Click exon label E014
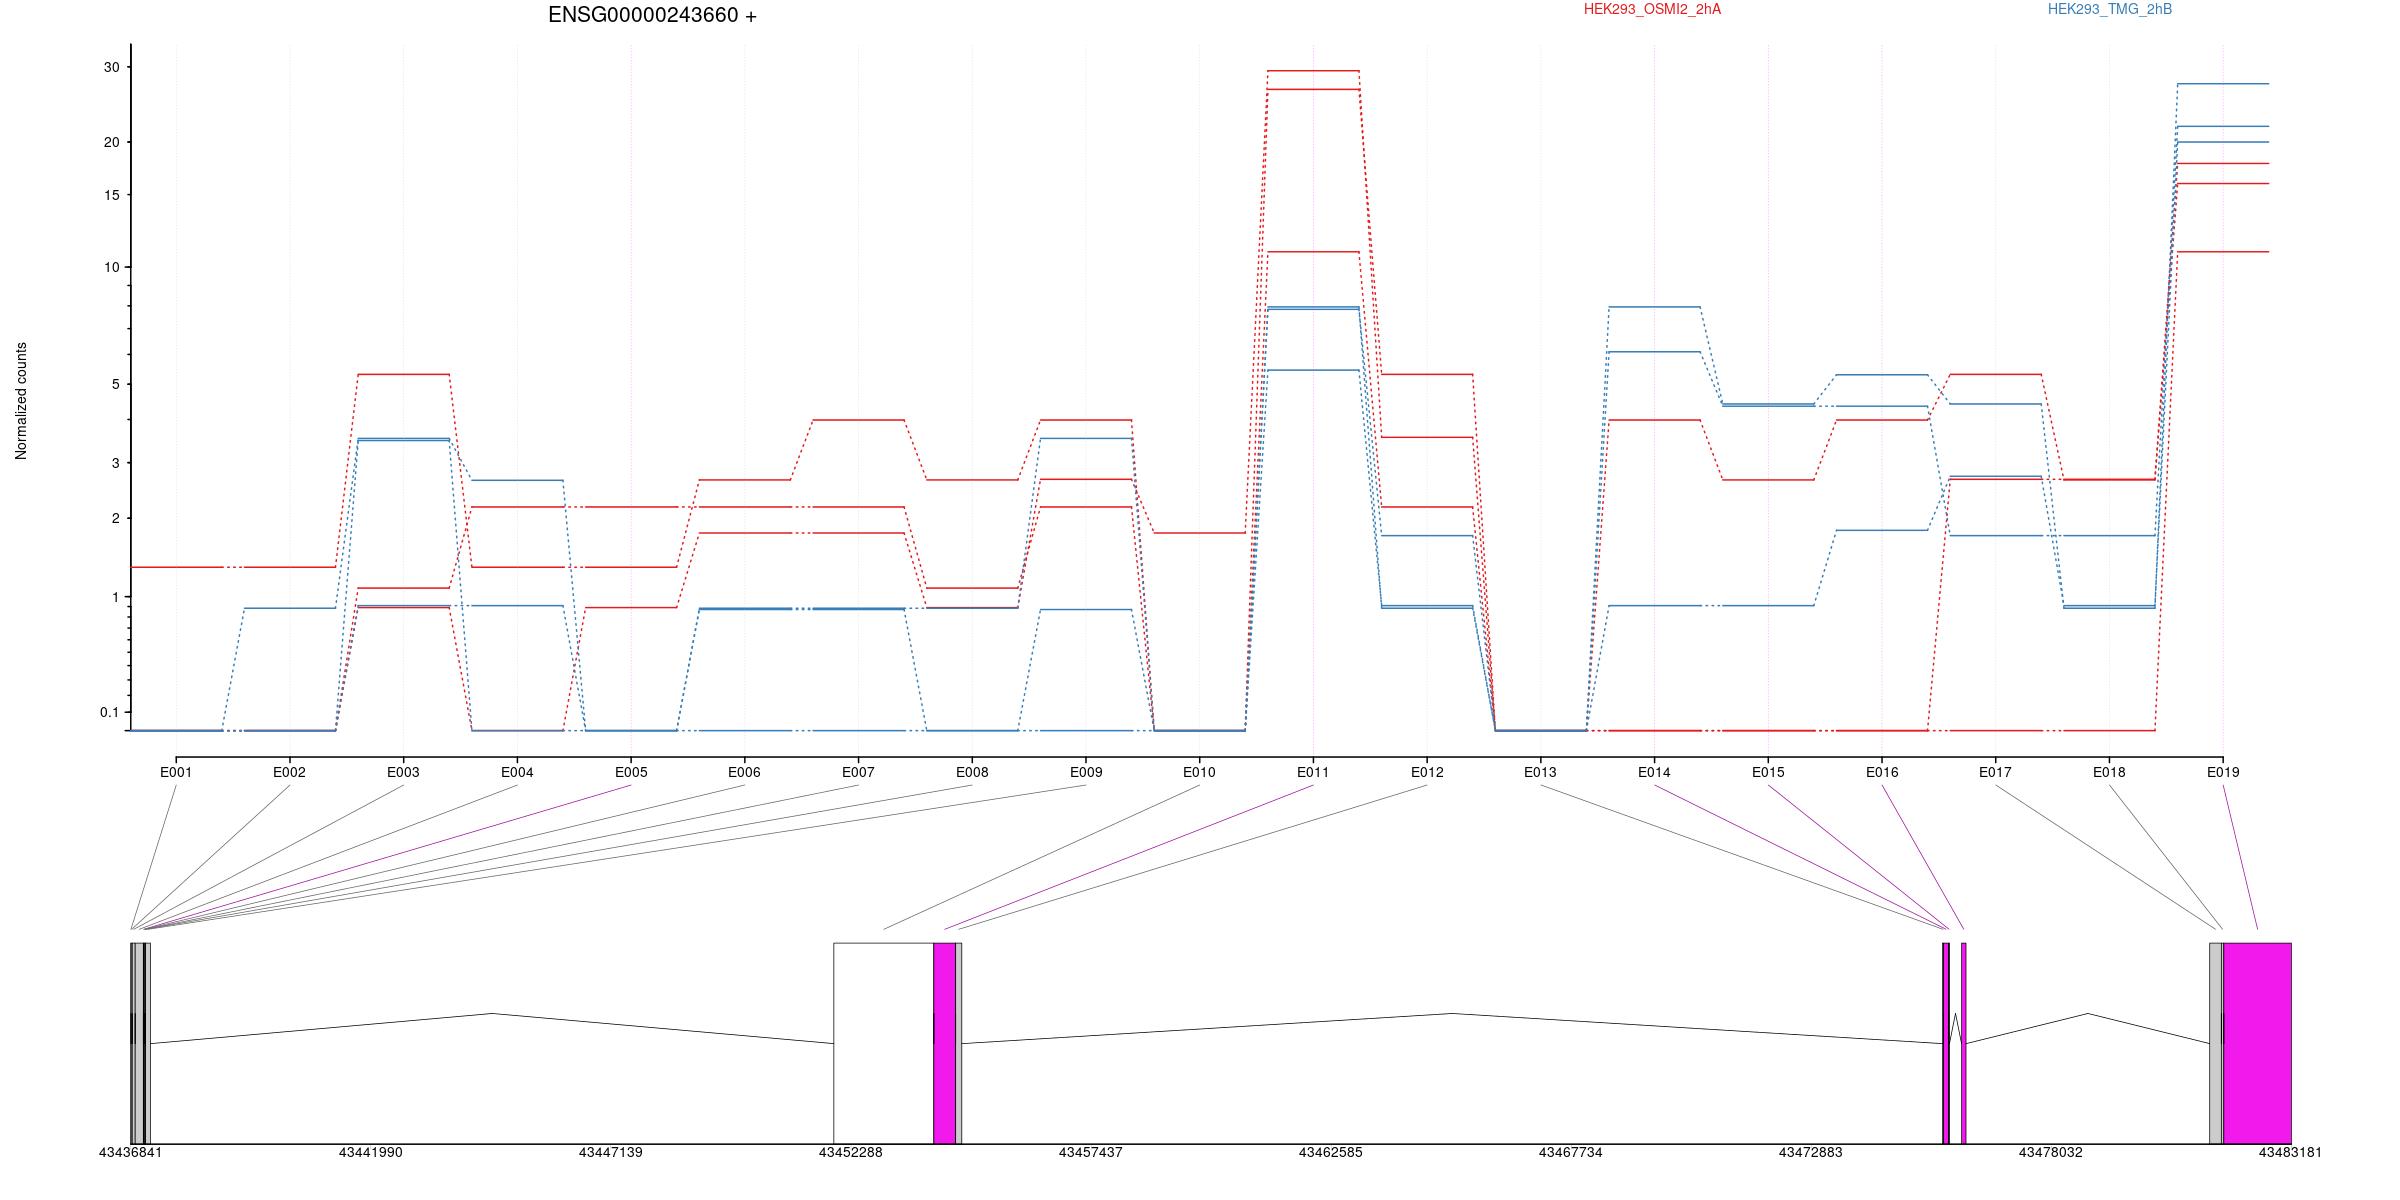This screenshot has width=2400, height=1200. (1654, 772)
